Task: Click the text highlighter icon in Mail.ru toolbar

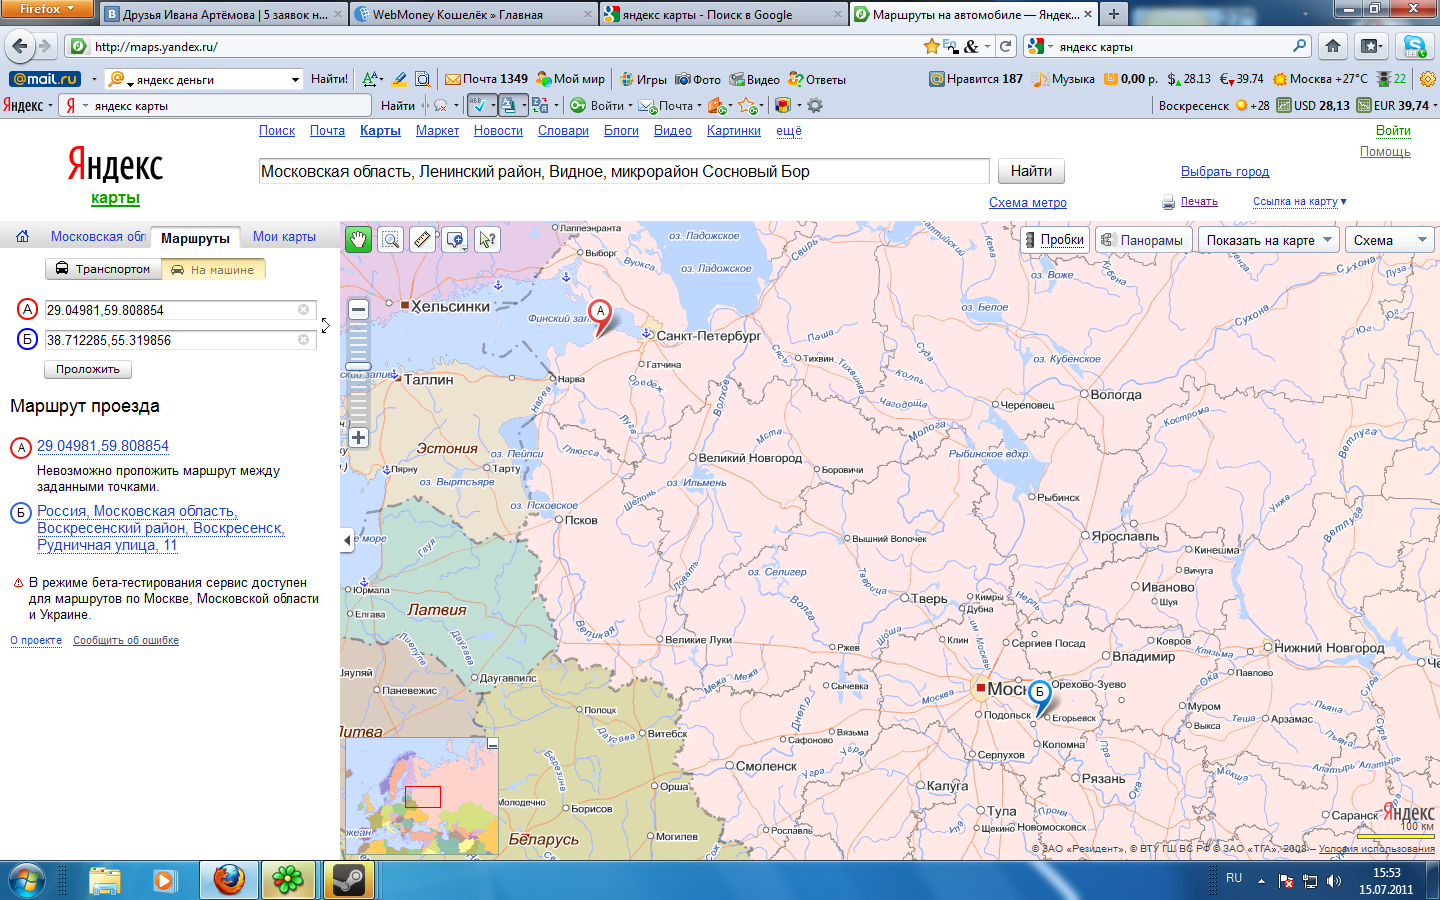Action: click(x=399, y=79)
